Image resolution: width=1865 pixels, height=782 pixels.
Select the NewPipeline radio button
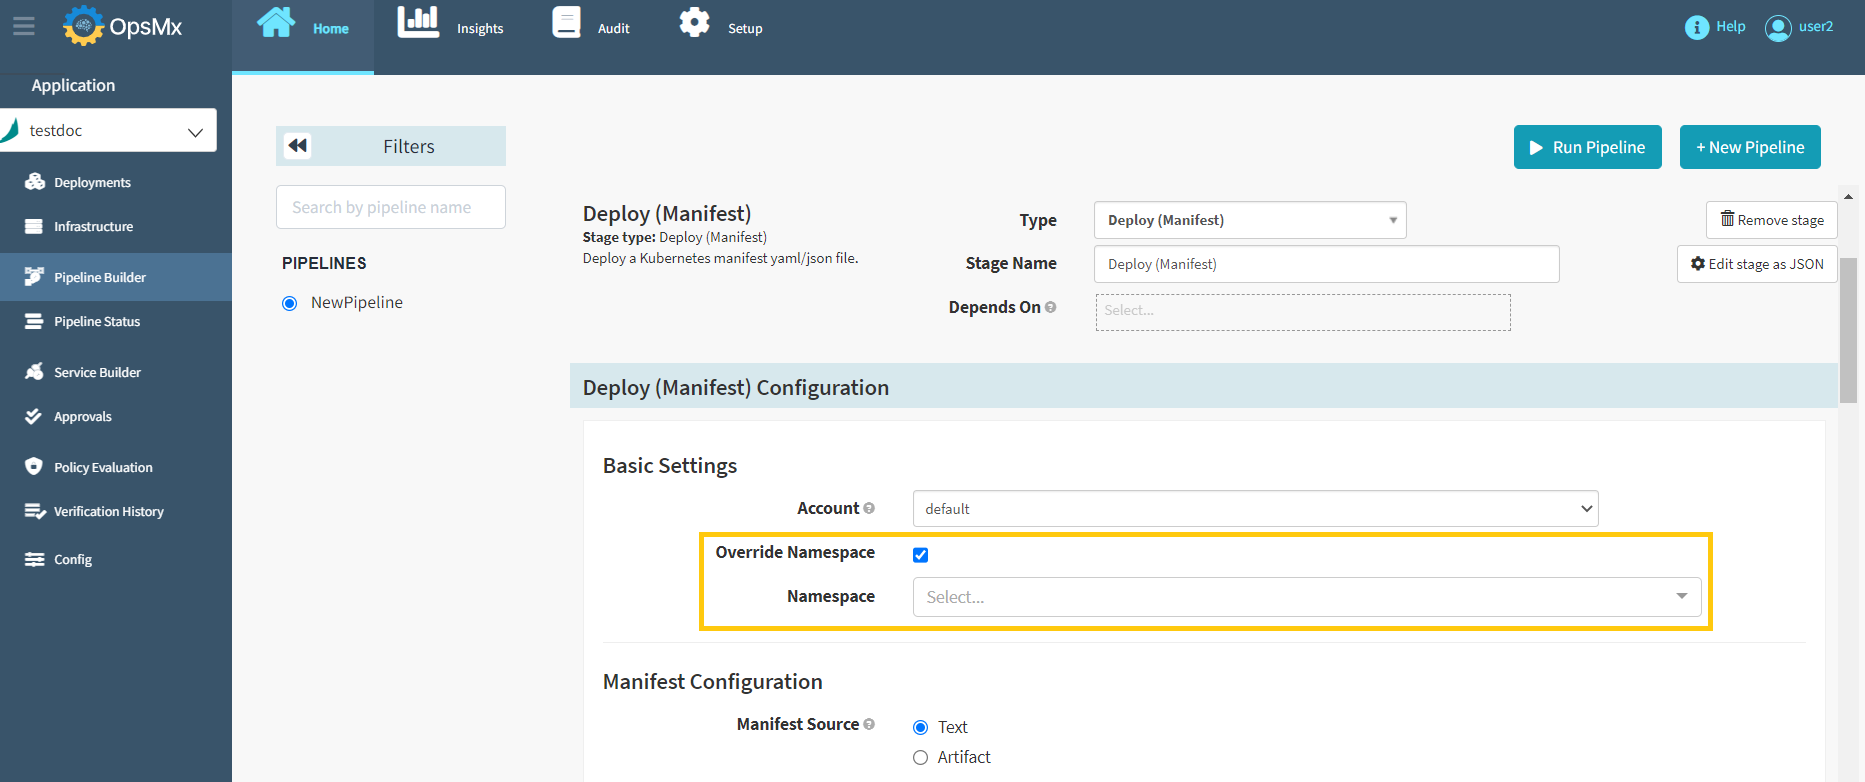[x=290, y=303]
